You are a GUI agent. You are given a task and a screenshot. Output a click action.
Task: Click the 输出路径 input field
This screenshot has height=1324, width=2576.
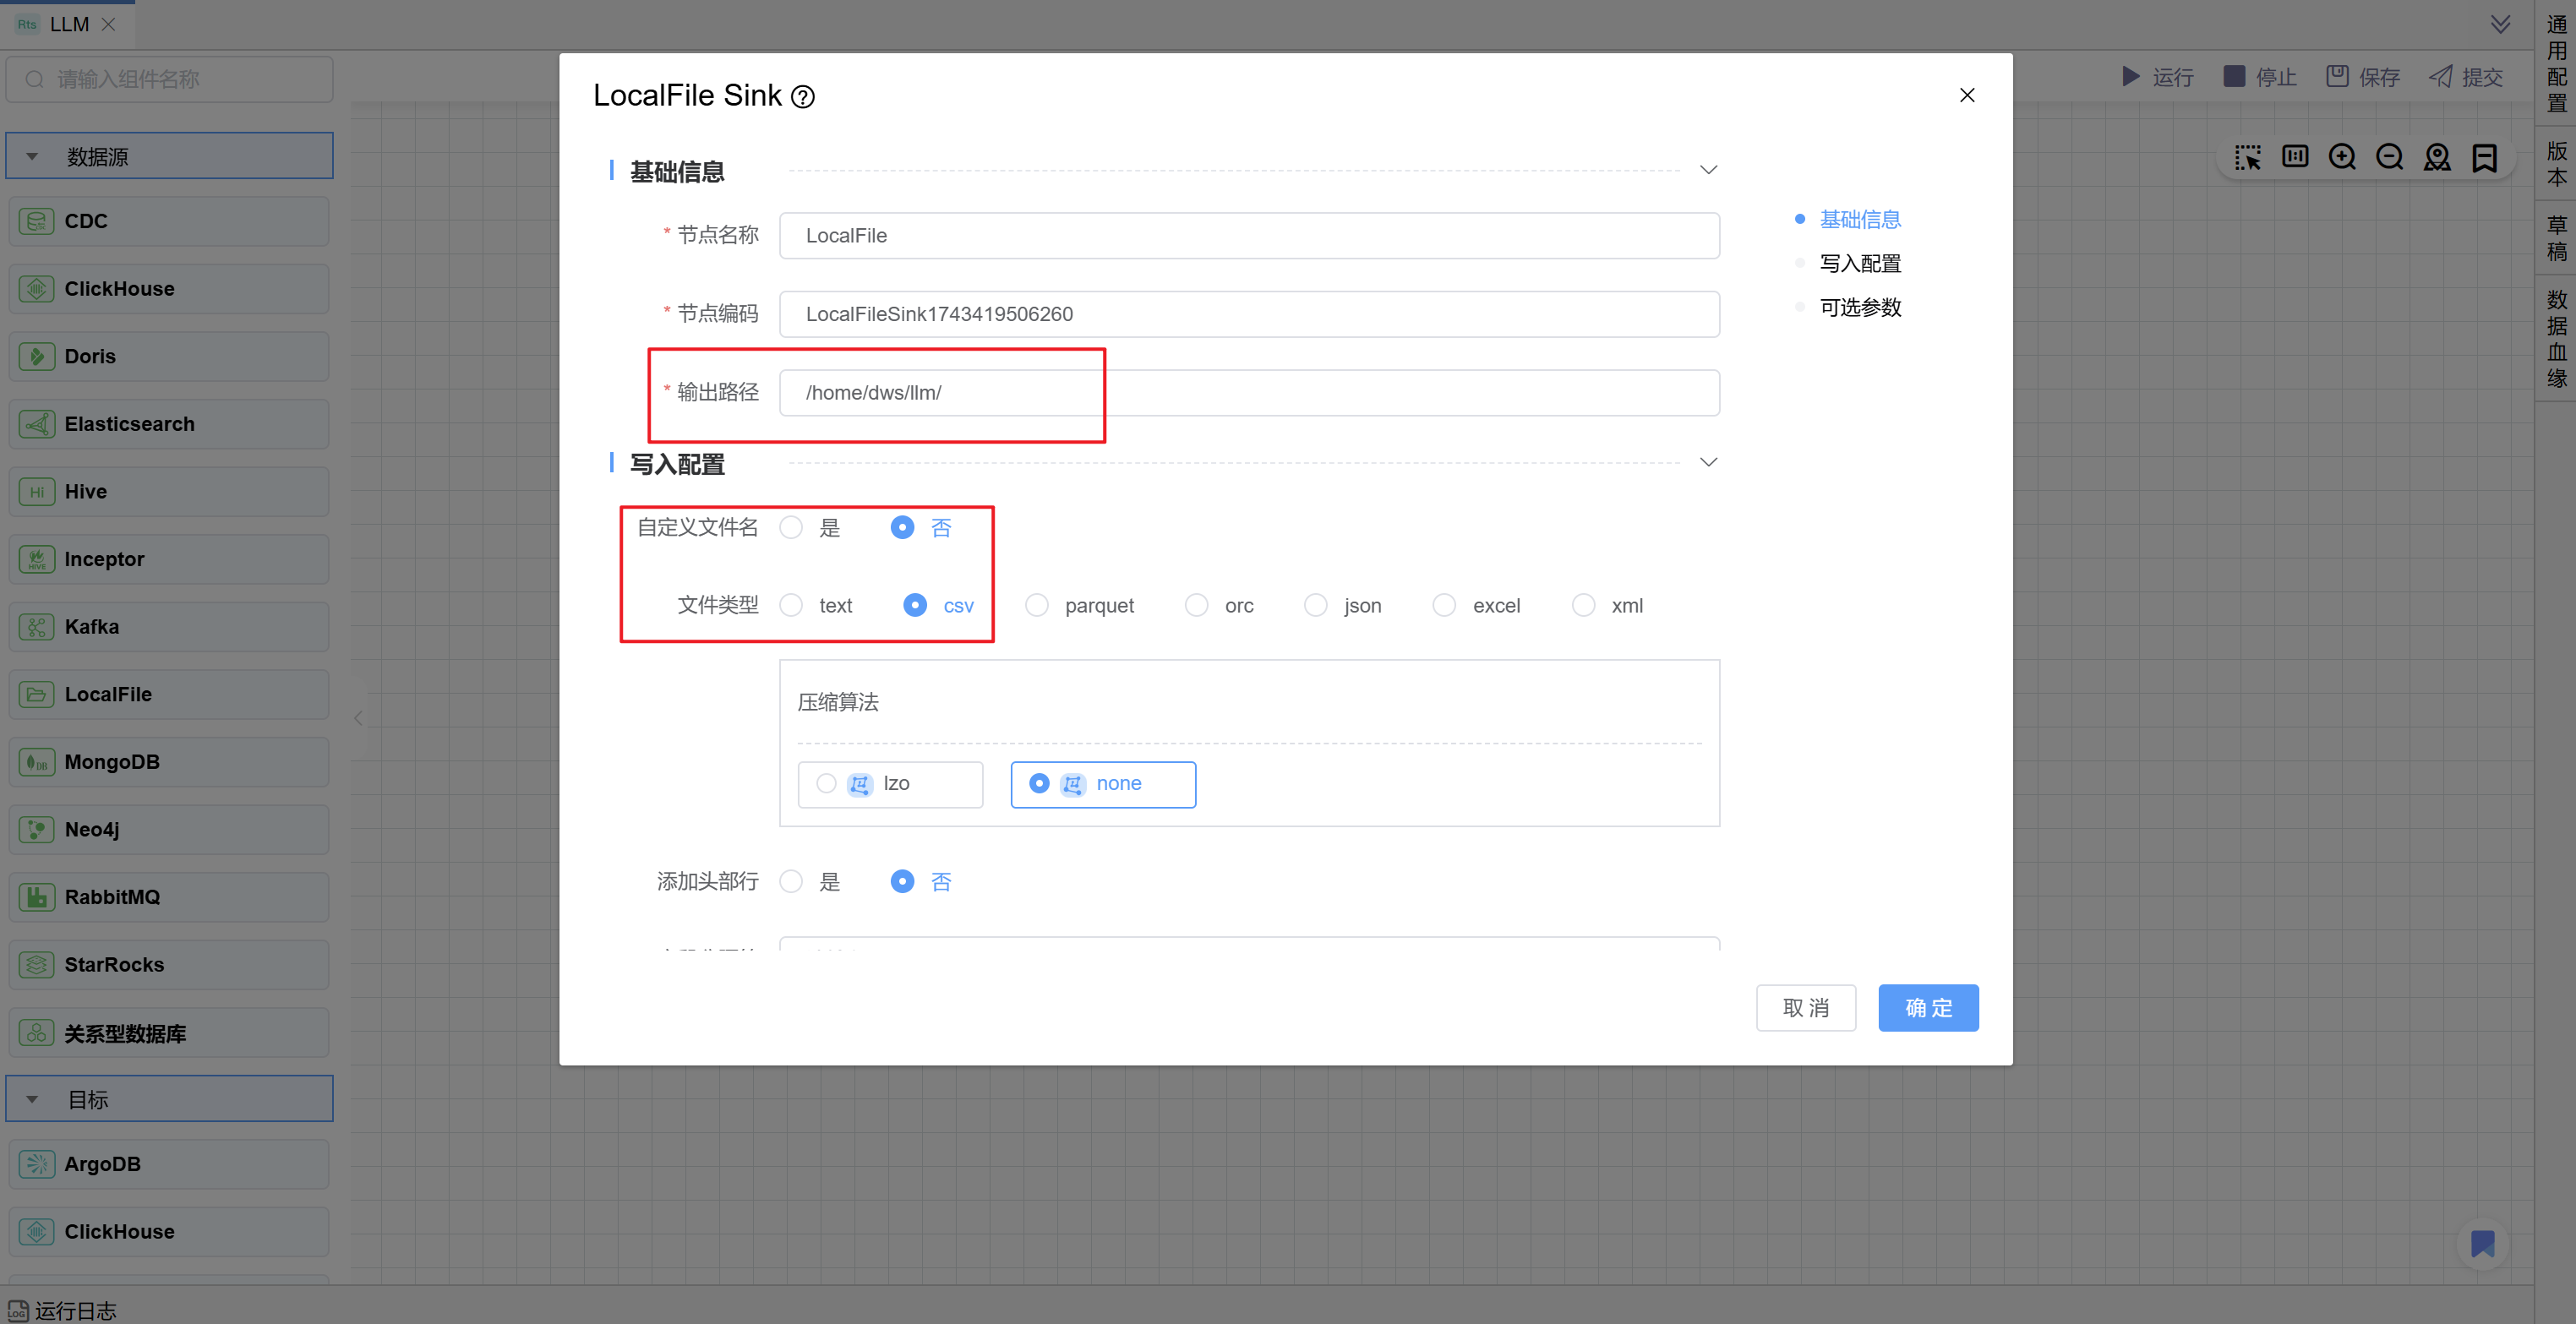pos(1248,392)
